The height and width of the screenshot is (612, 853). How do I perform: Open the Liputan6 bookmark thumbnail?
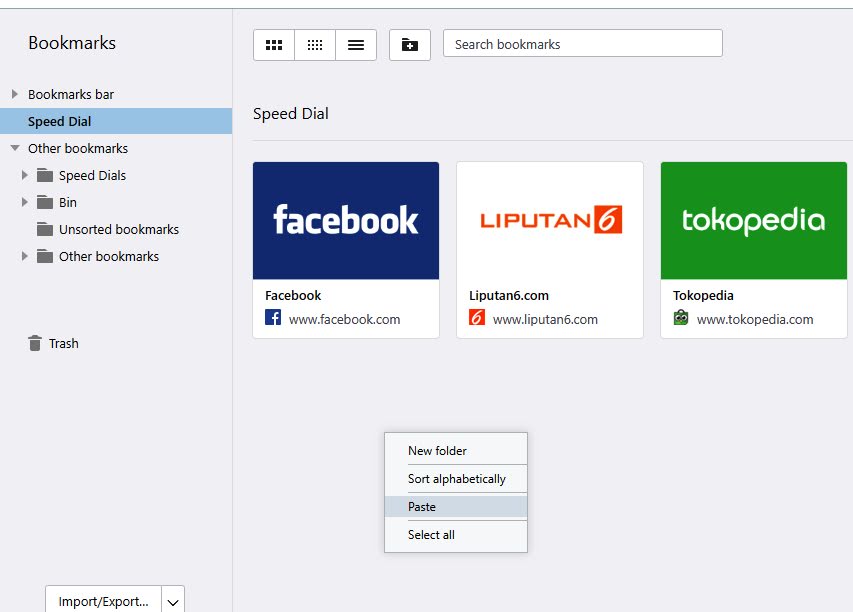(x=550, y=220)
